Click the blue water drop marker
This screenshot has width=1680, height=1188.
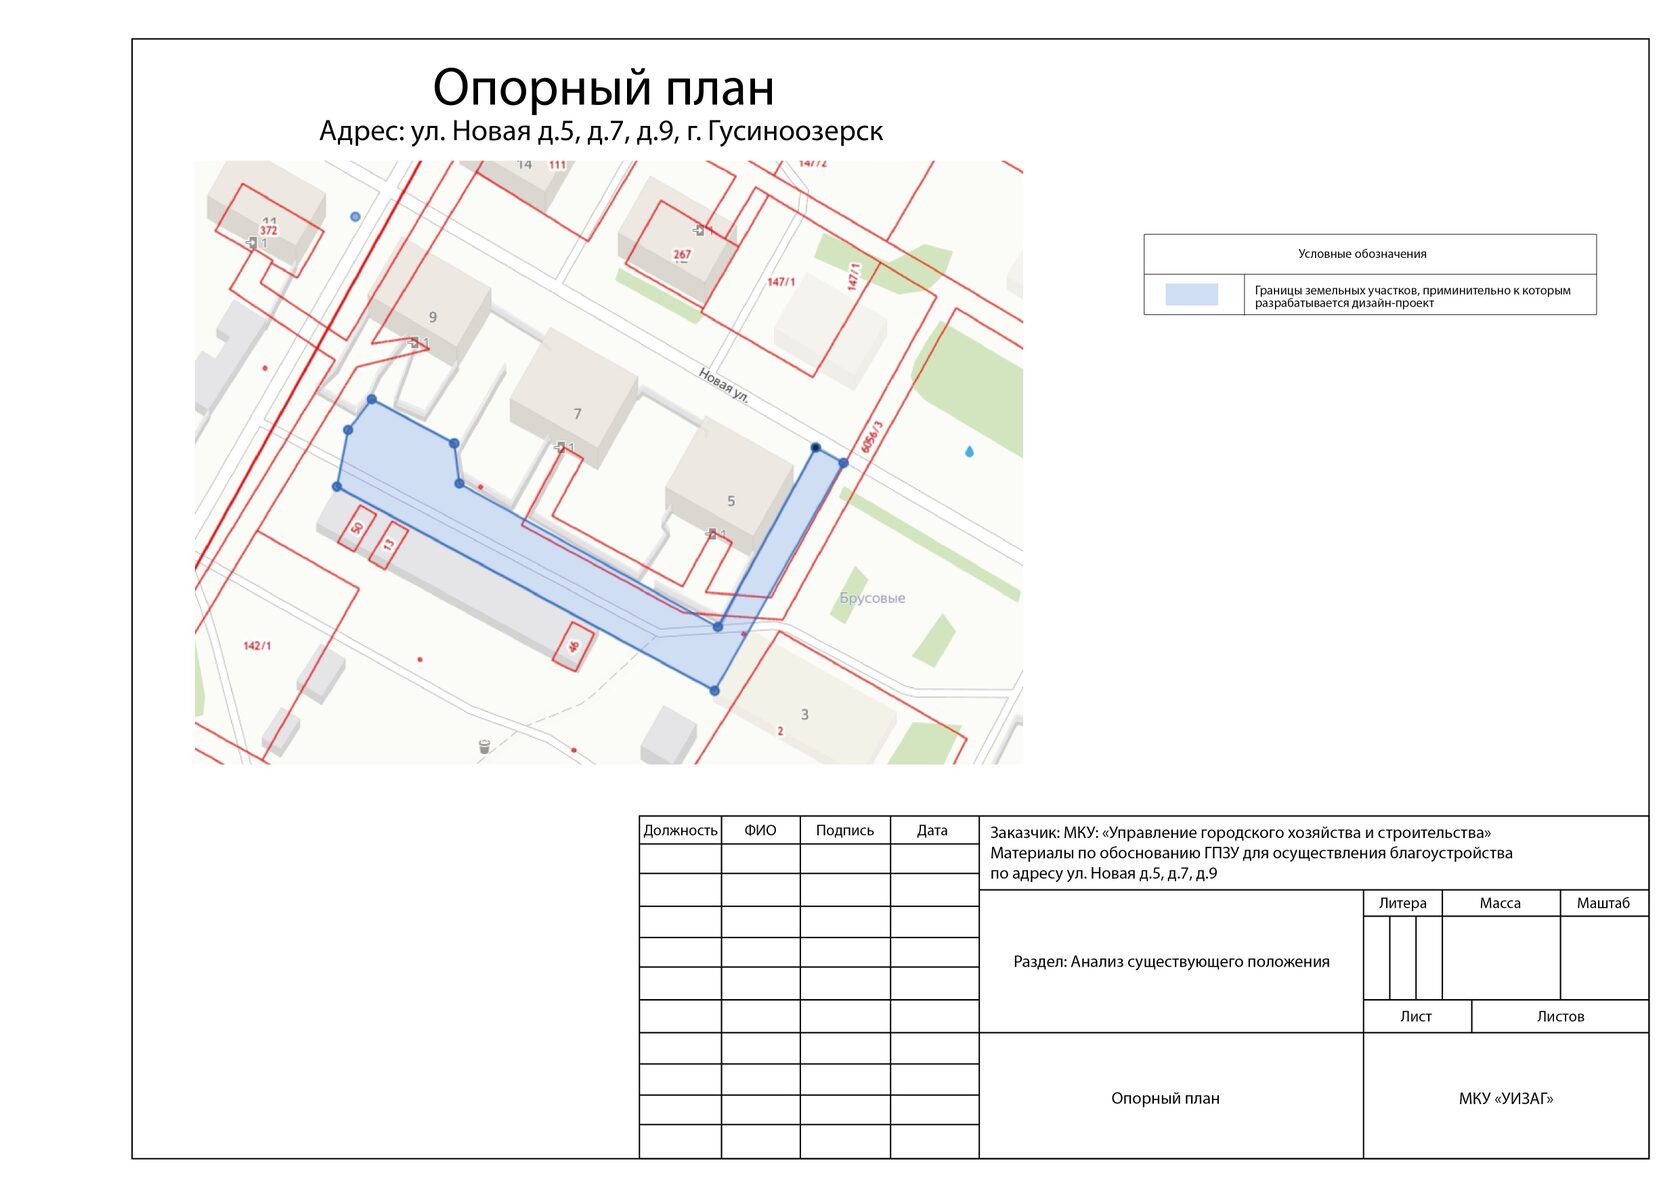pos(969,452)
